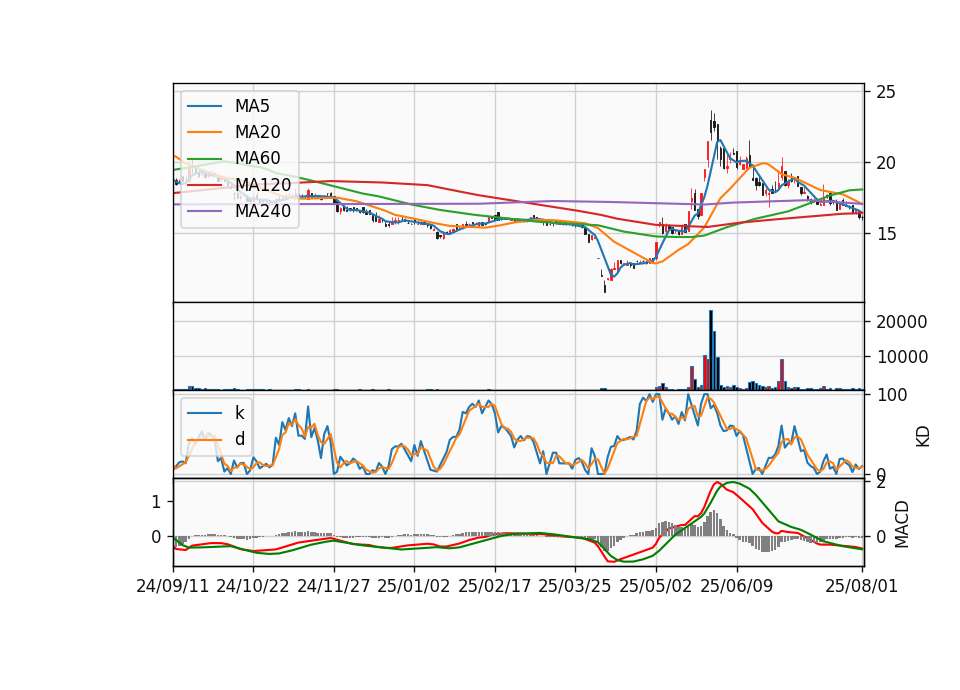Click the 25/03/25 date label
The width and height of the screenshot is (960, 690).
[575, 586]
